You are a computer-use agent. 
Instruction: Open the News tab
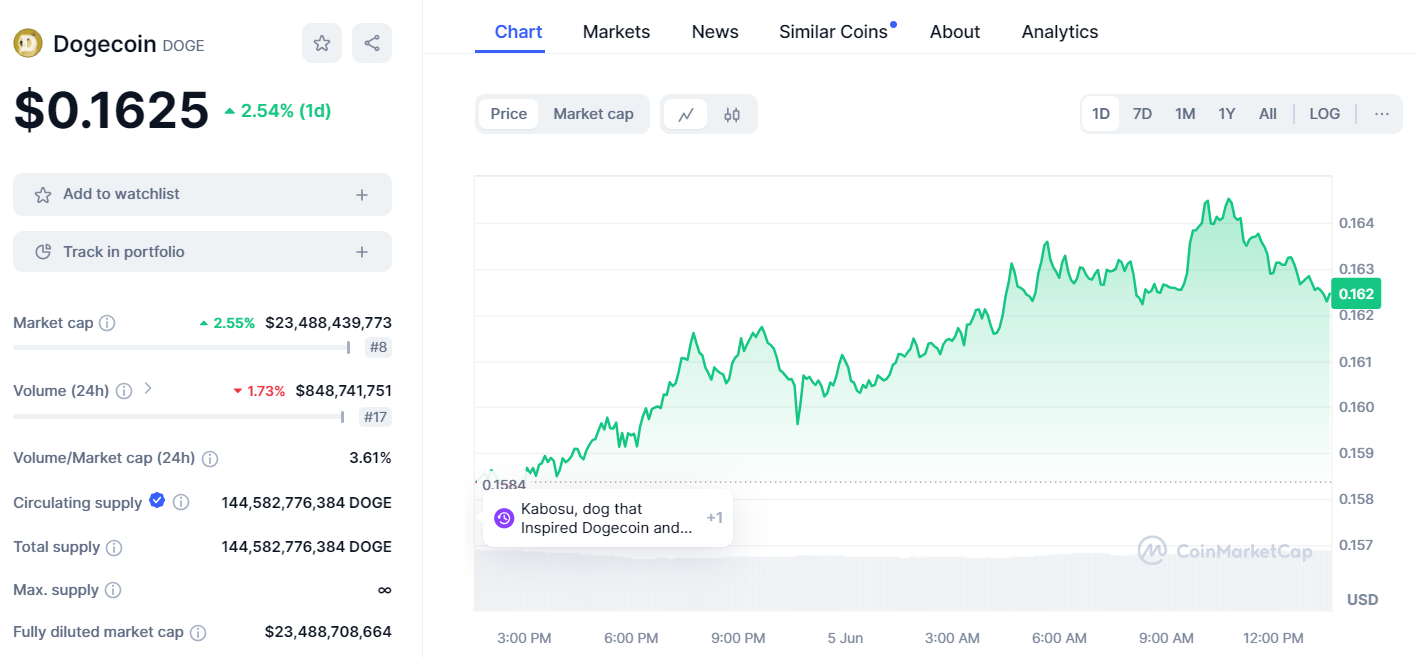(715, 32)
